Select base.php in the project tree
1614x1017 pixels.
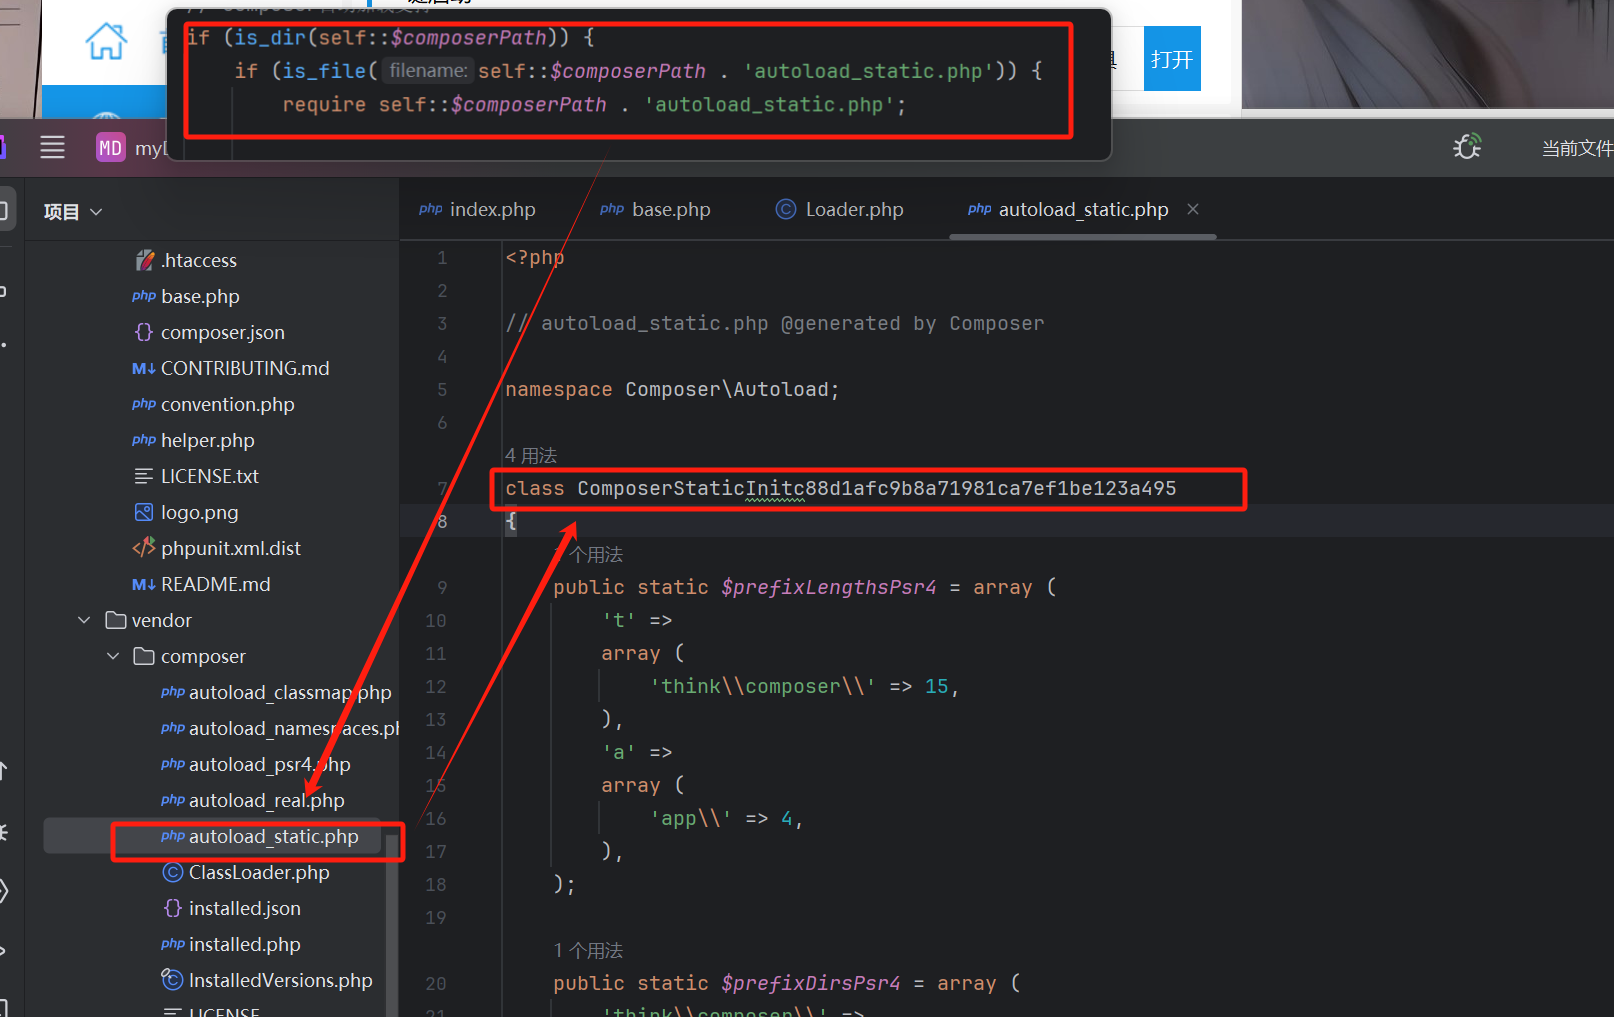tap(200, 297)
